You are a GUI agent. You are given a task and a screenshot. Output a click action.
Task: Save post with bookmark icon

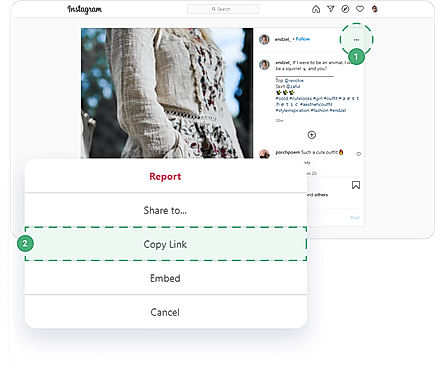[x=356, y=185]
